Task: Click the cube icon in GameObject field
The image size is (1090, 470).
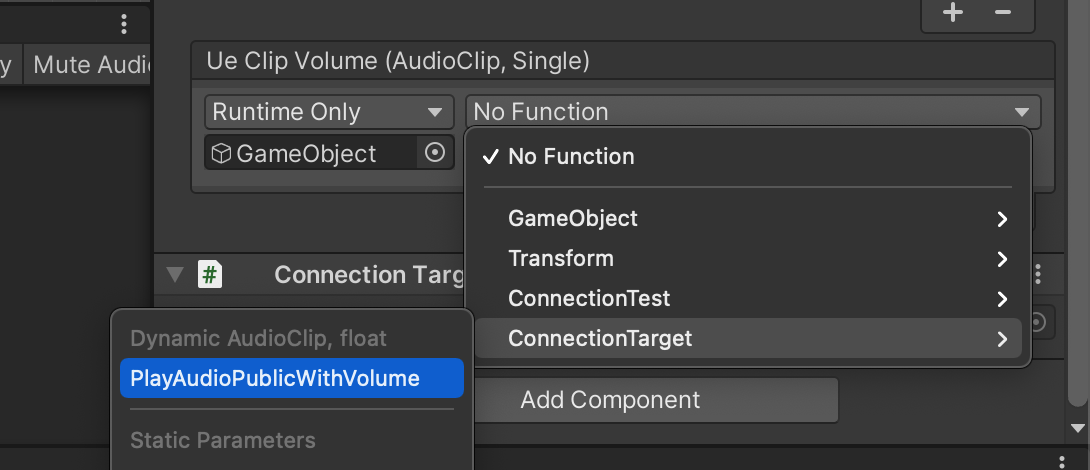Action: pyautogui.click(x=221, y=153)
